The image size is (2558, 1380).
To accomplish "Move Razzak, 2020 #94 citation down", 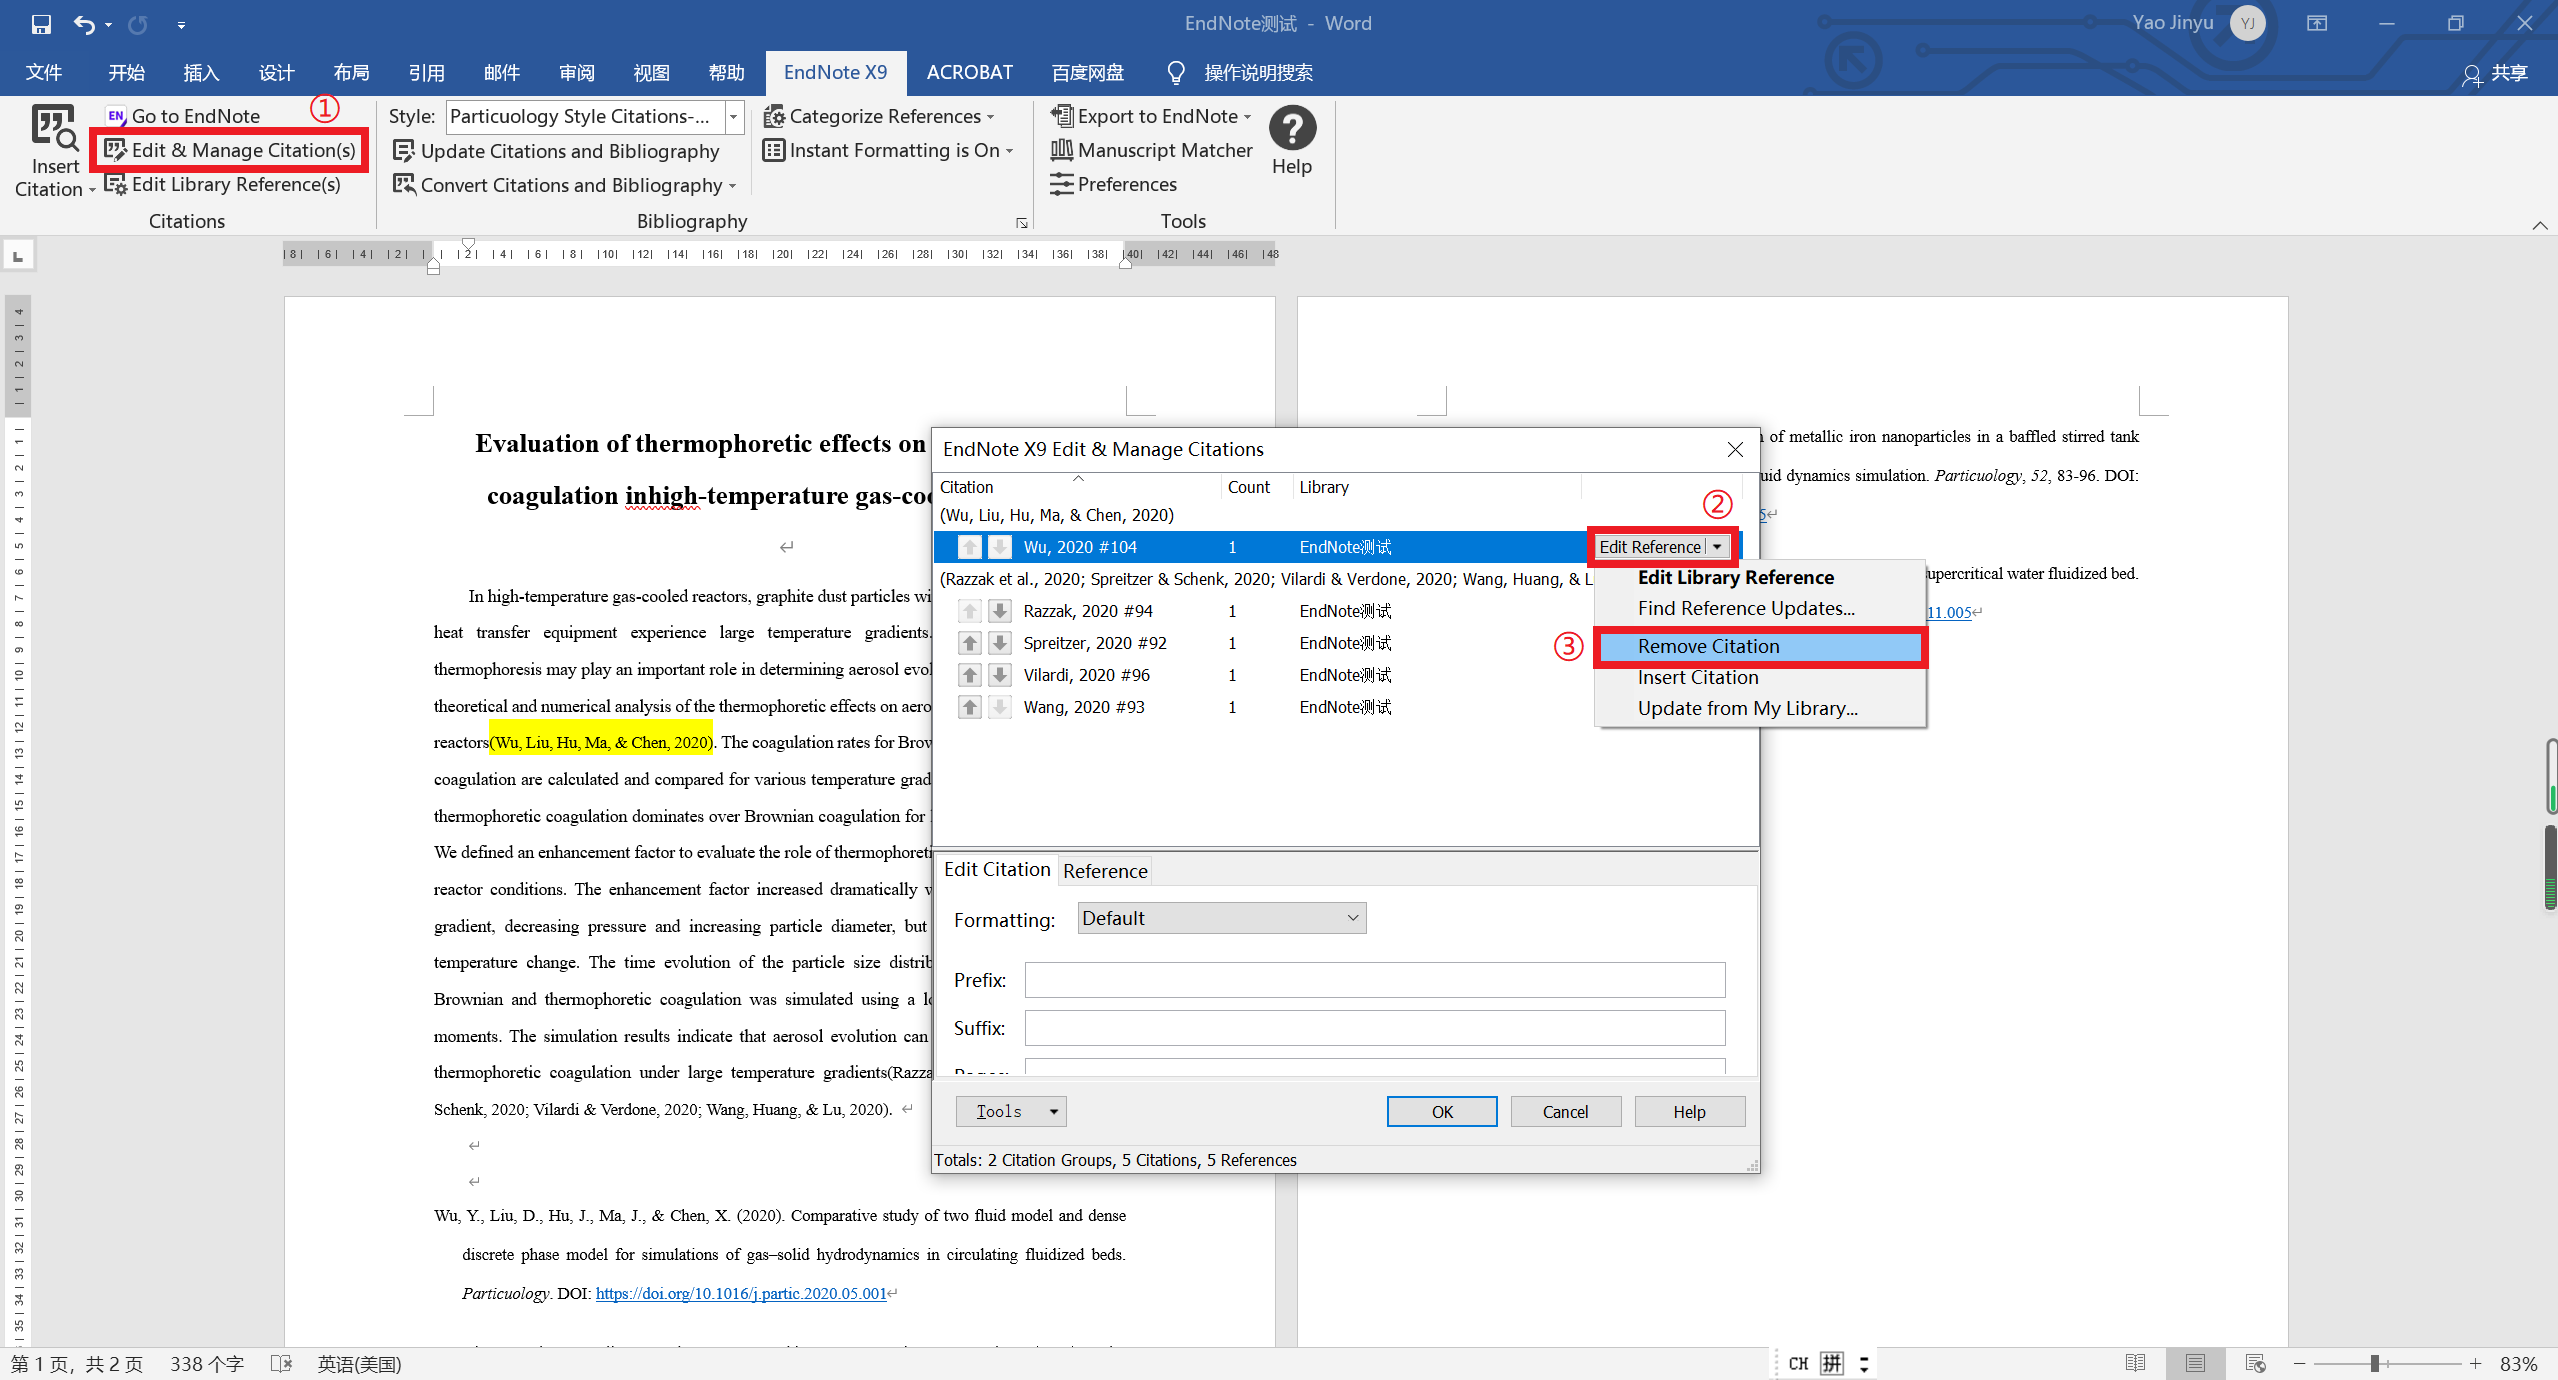I will (x=999, y=611).
